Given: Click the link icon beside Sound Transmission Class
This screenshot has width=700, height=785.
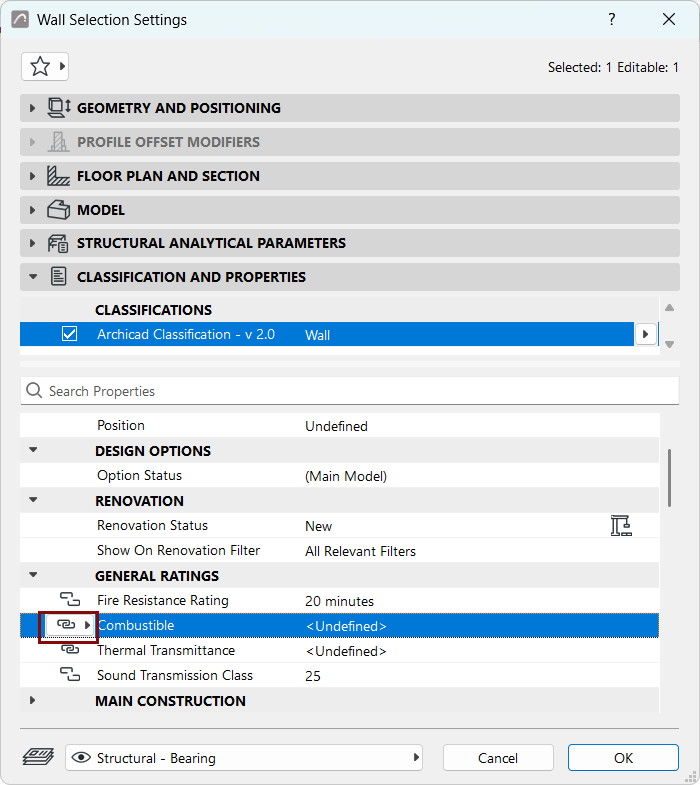Looking at the screenshot, I should pyautogui.click(x=70, y=674).
